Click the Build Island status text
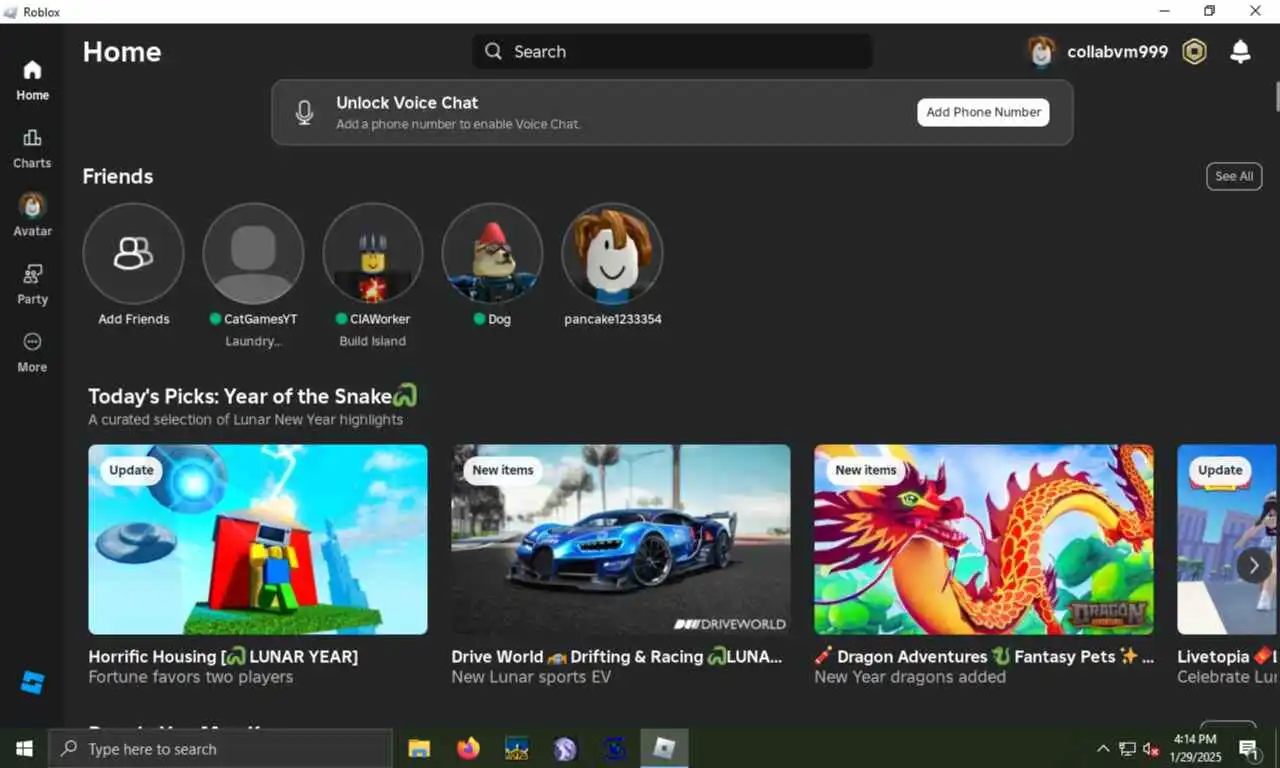 point(372,341)
